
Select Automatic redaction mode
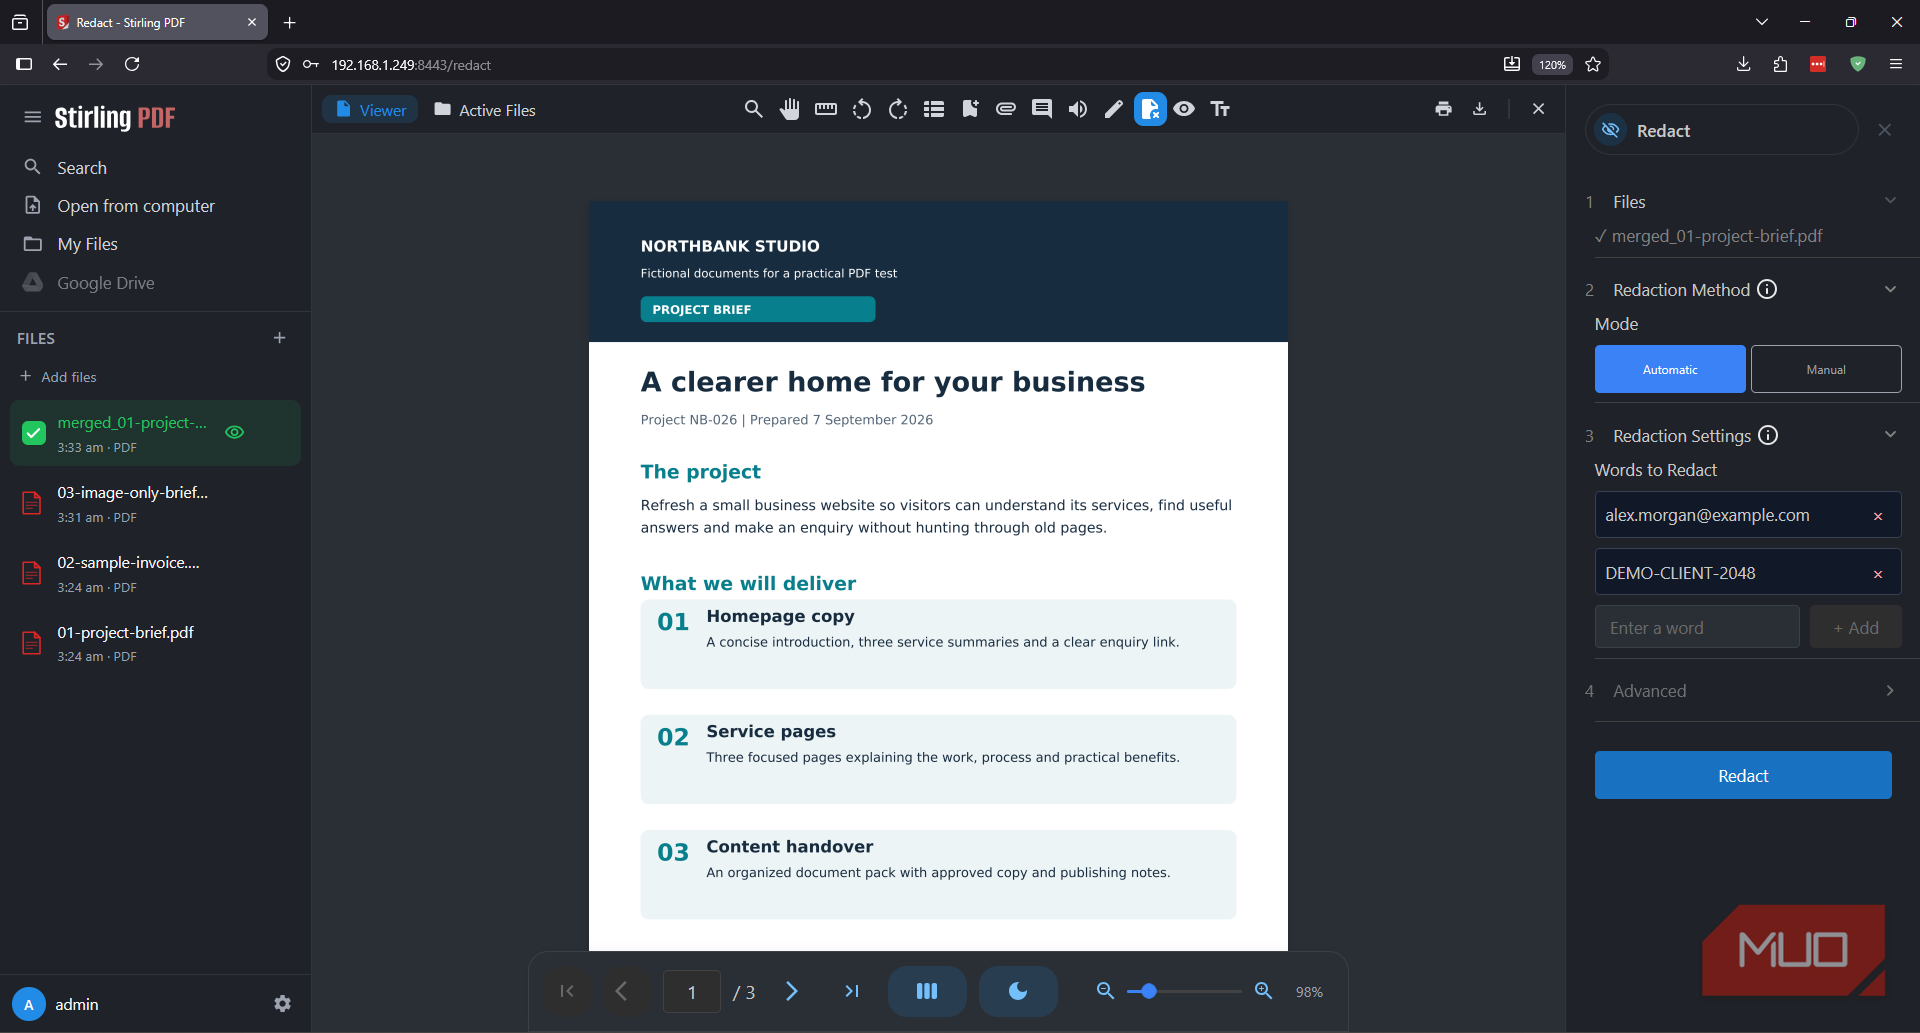click(1670, 369)
